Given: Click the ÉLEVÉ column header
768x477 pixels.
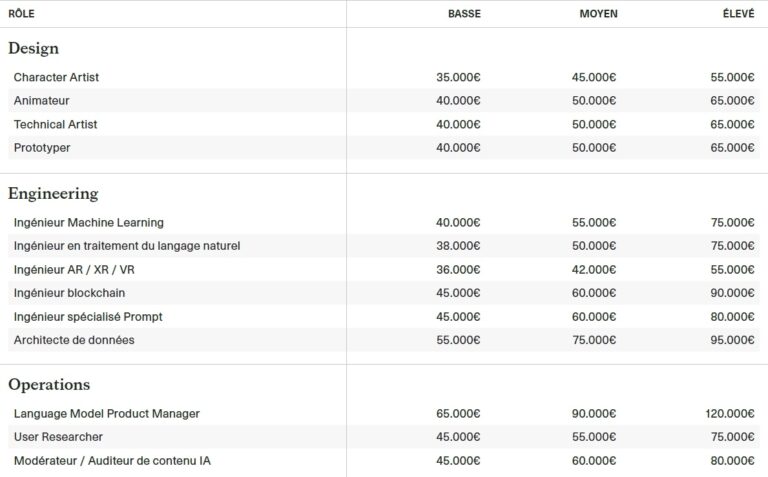Looking at the screenshot, I should coord(738,14).
